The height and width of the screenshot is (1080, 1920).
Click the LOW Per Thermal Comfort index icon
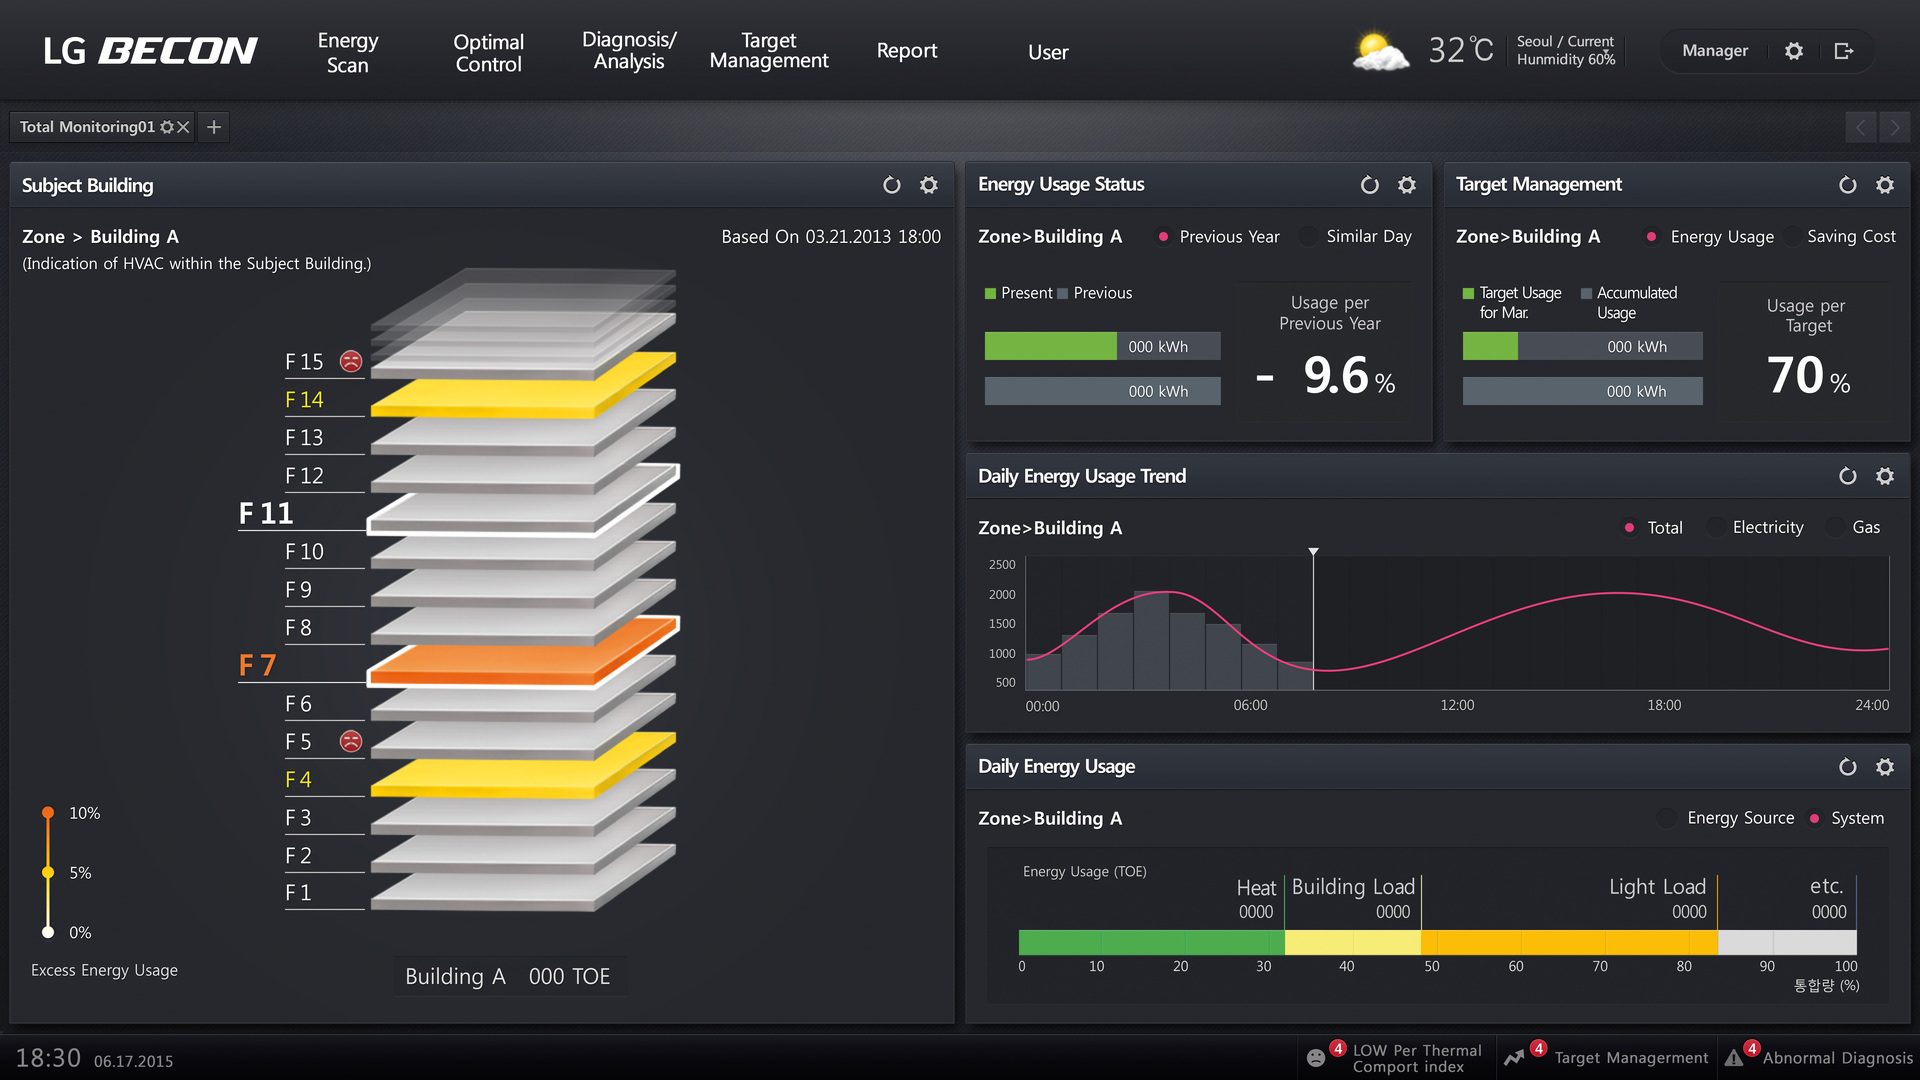(1316, 1057)
